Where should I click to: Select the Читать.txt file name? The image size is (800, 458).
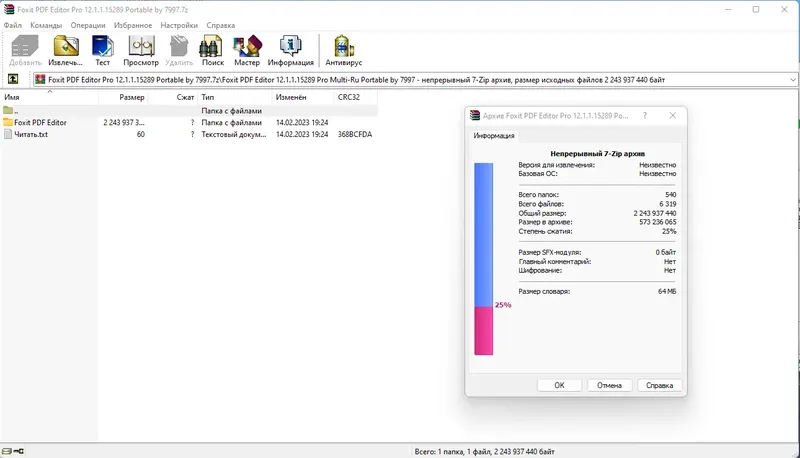tap(31, 134)
